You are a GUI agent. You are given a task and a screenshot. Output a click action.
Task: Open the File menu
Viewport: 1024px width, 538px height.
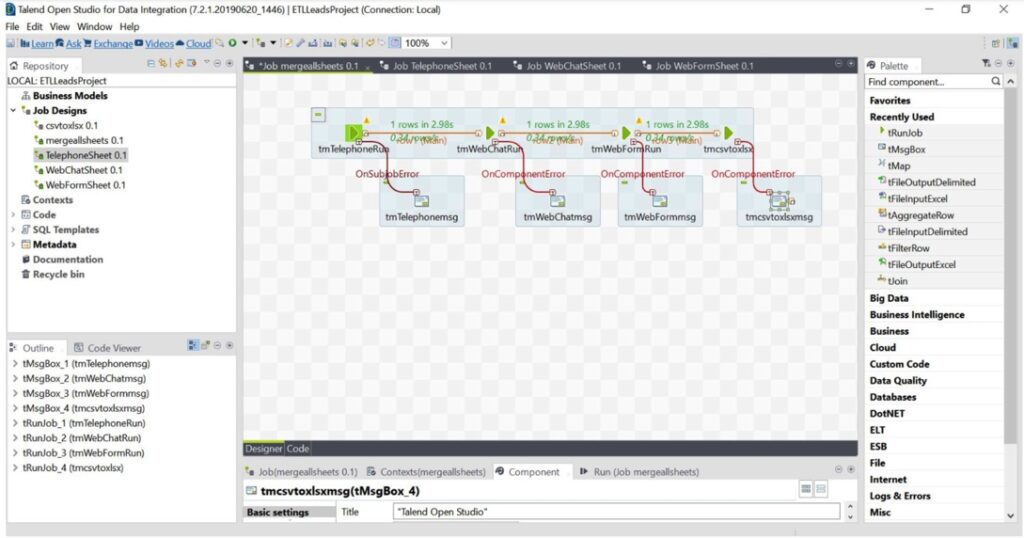[x=12, y=27]
